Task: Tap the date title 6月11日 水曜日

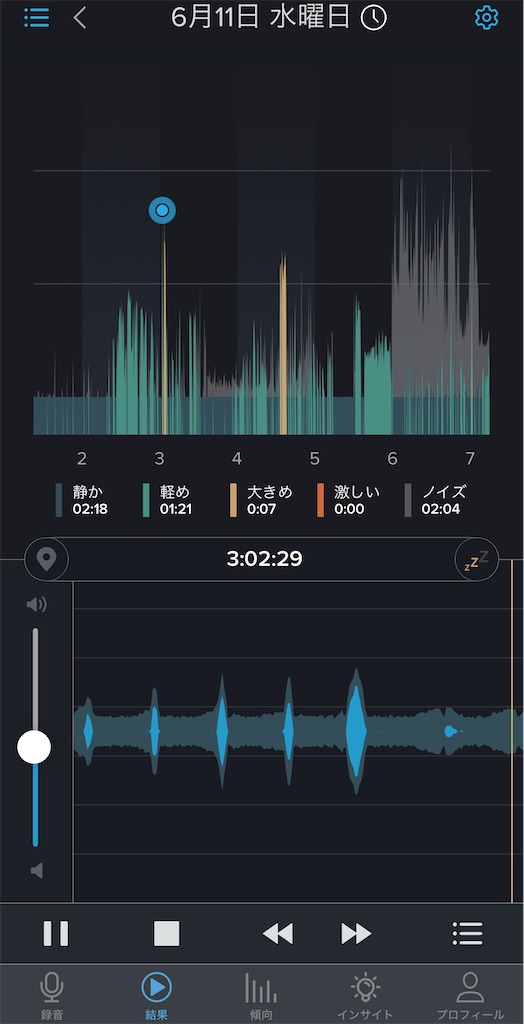Action: coord(261,18)
